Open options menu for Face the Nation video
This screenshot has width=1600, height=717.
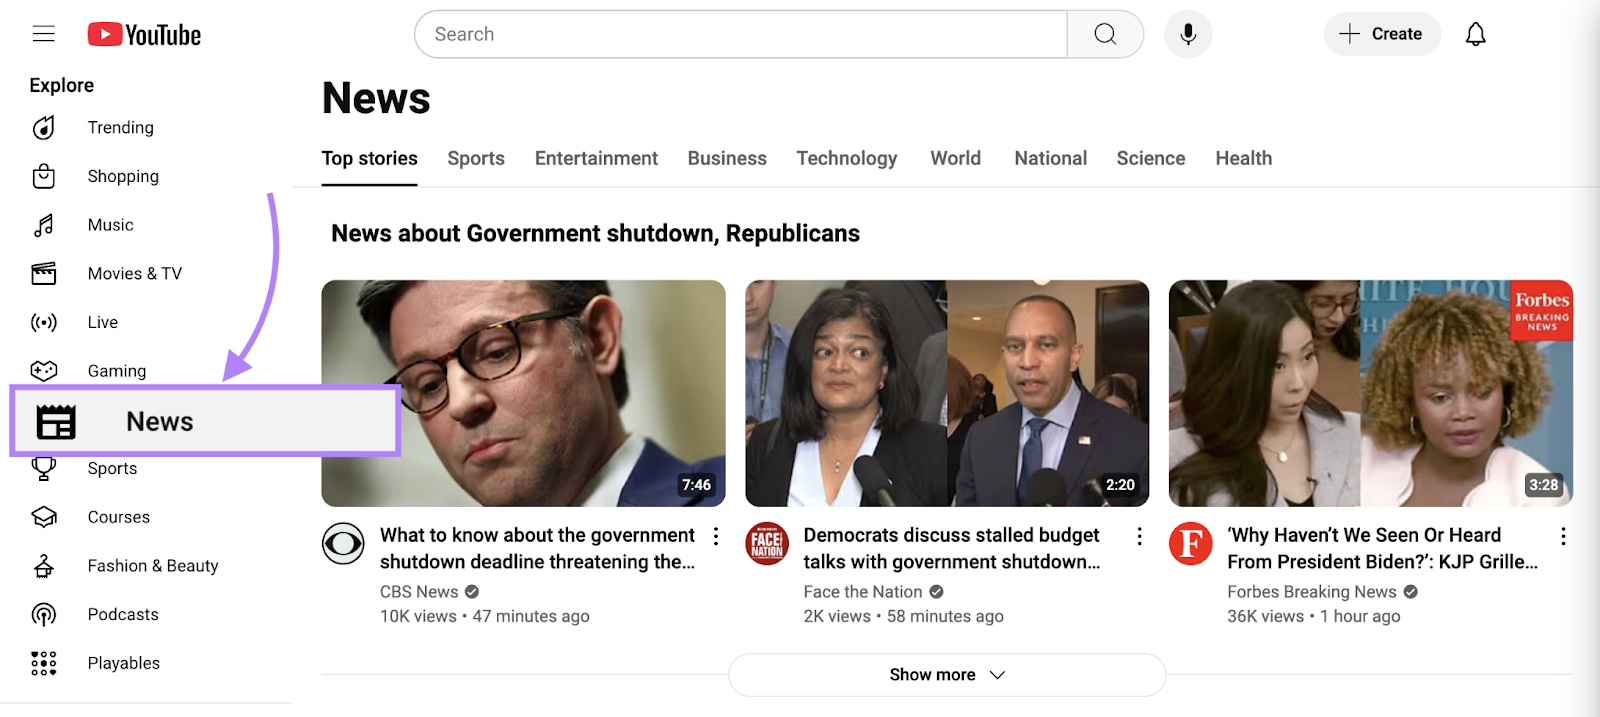(x=1139, y=537)
